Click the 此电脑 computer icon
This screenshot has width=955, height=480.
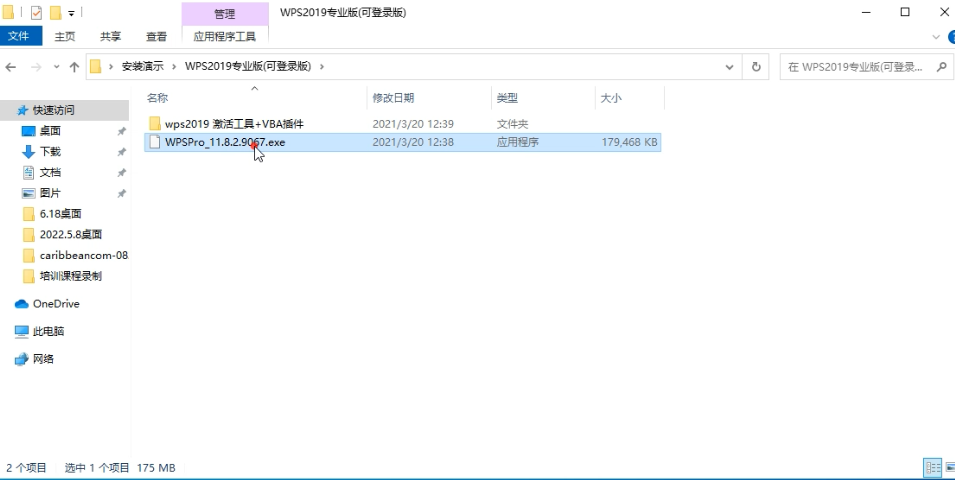pos(21,331)
